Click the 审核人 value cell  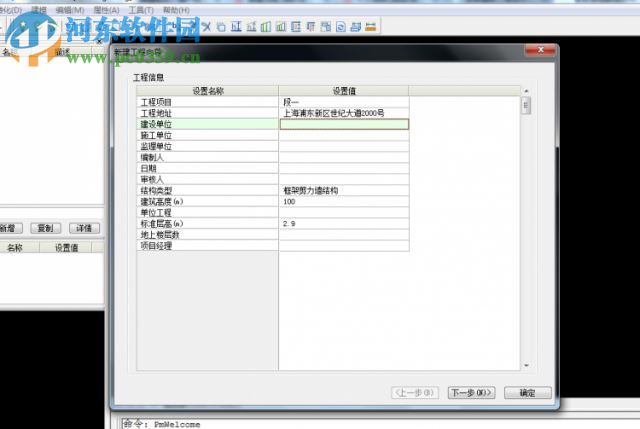[x=344, y=179]
